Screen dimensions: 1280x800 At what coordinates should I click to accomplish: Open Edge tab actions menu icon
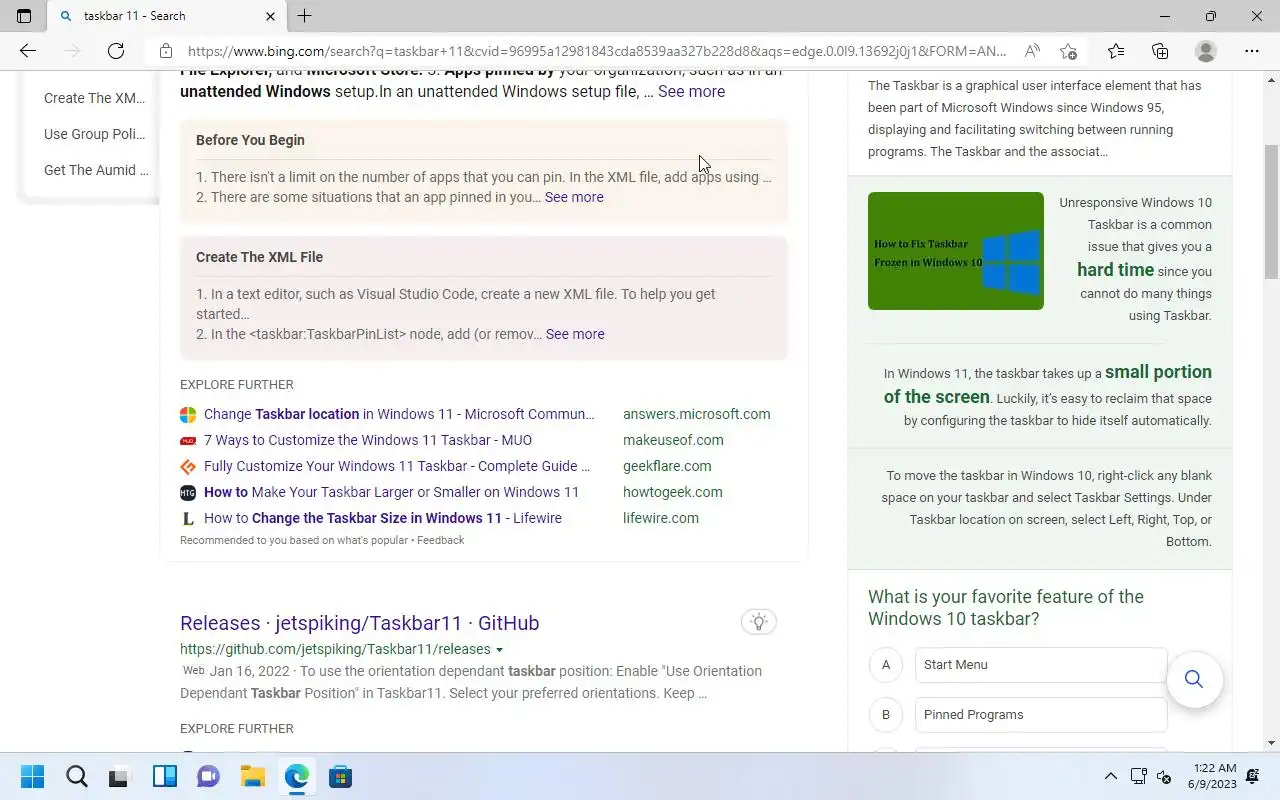click(24, 16)
